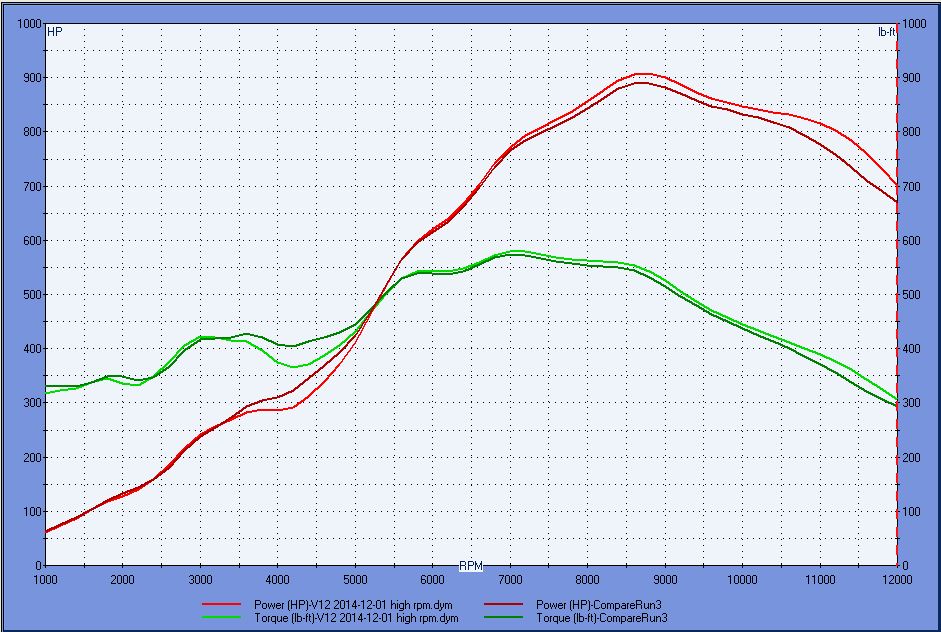Click the 900 value on the right lb-ft axis
The width and height of the screenshot is (941, 632).
click(x=913, y=78)
